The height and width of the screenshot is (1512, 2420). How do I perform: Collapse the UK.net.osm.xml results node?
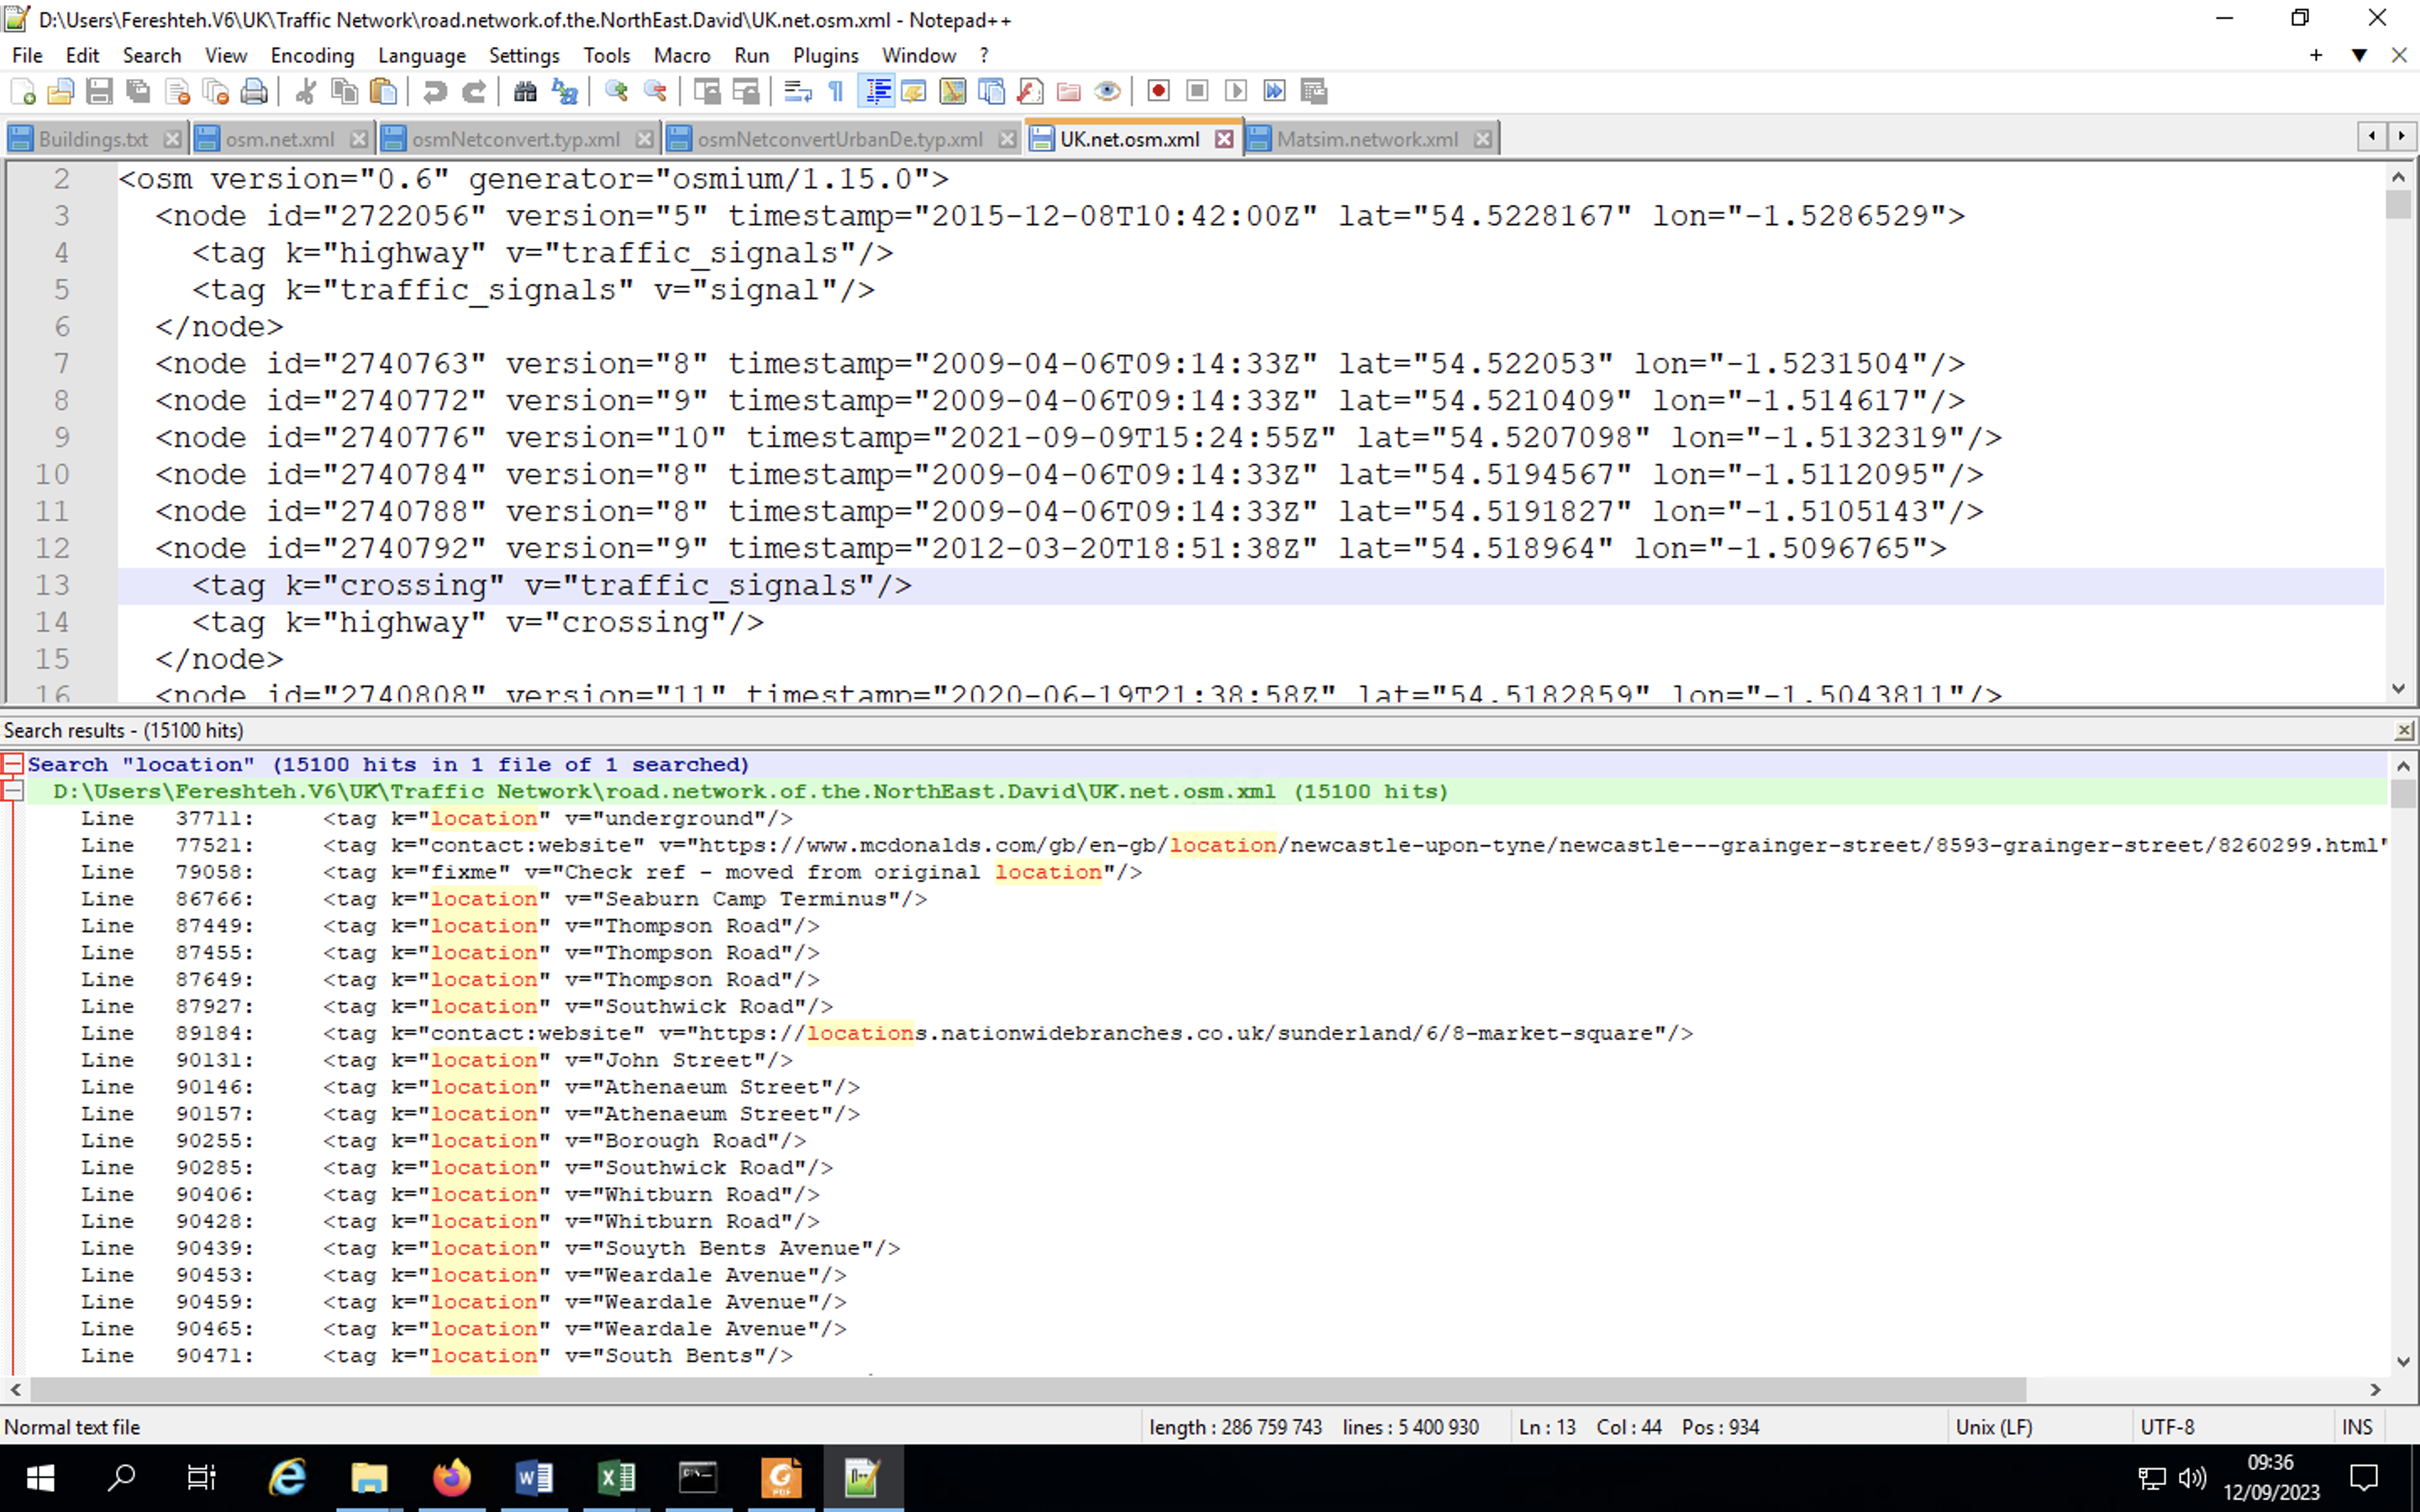point(13,791)
